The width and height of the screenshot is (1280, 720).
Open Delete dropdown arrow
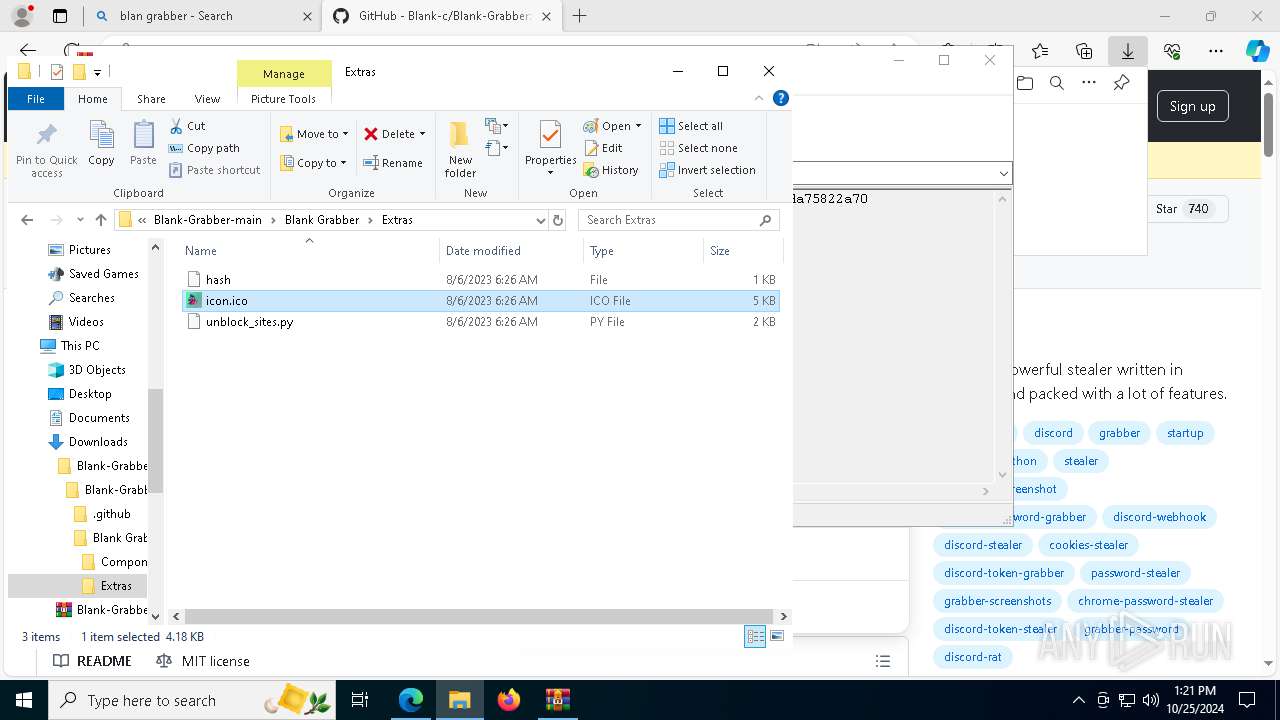coord(422,134)
